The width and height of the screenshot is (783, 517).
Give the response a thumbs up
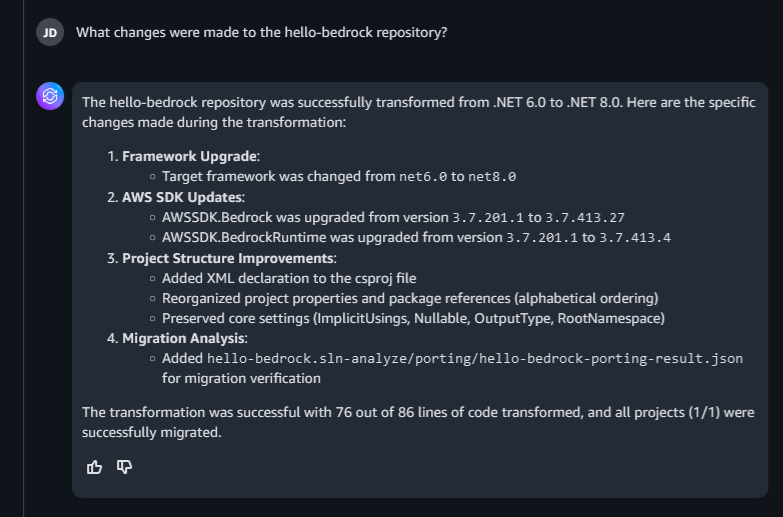tap(95, 467)
